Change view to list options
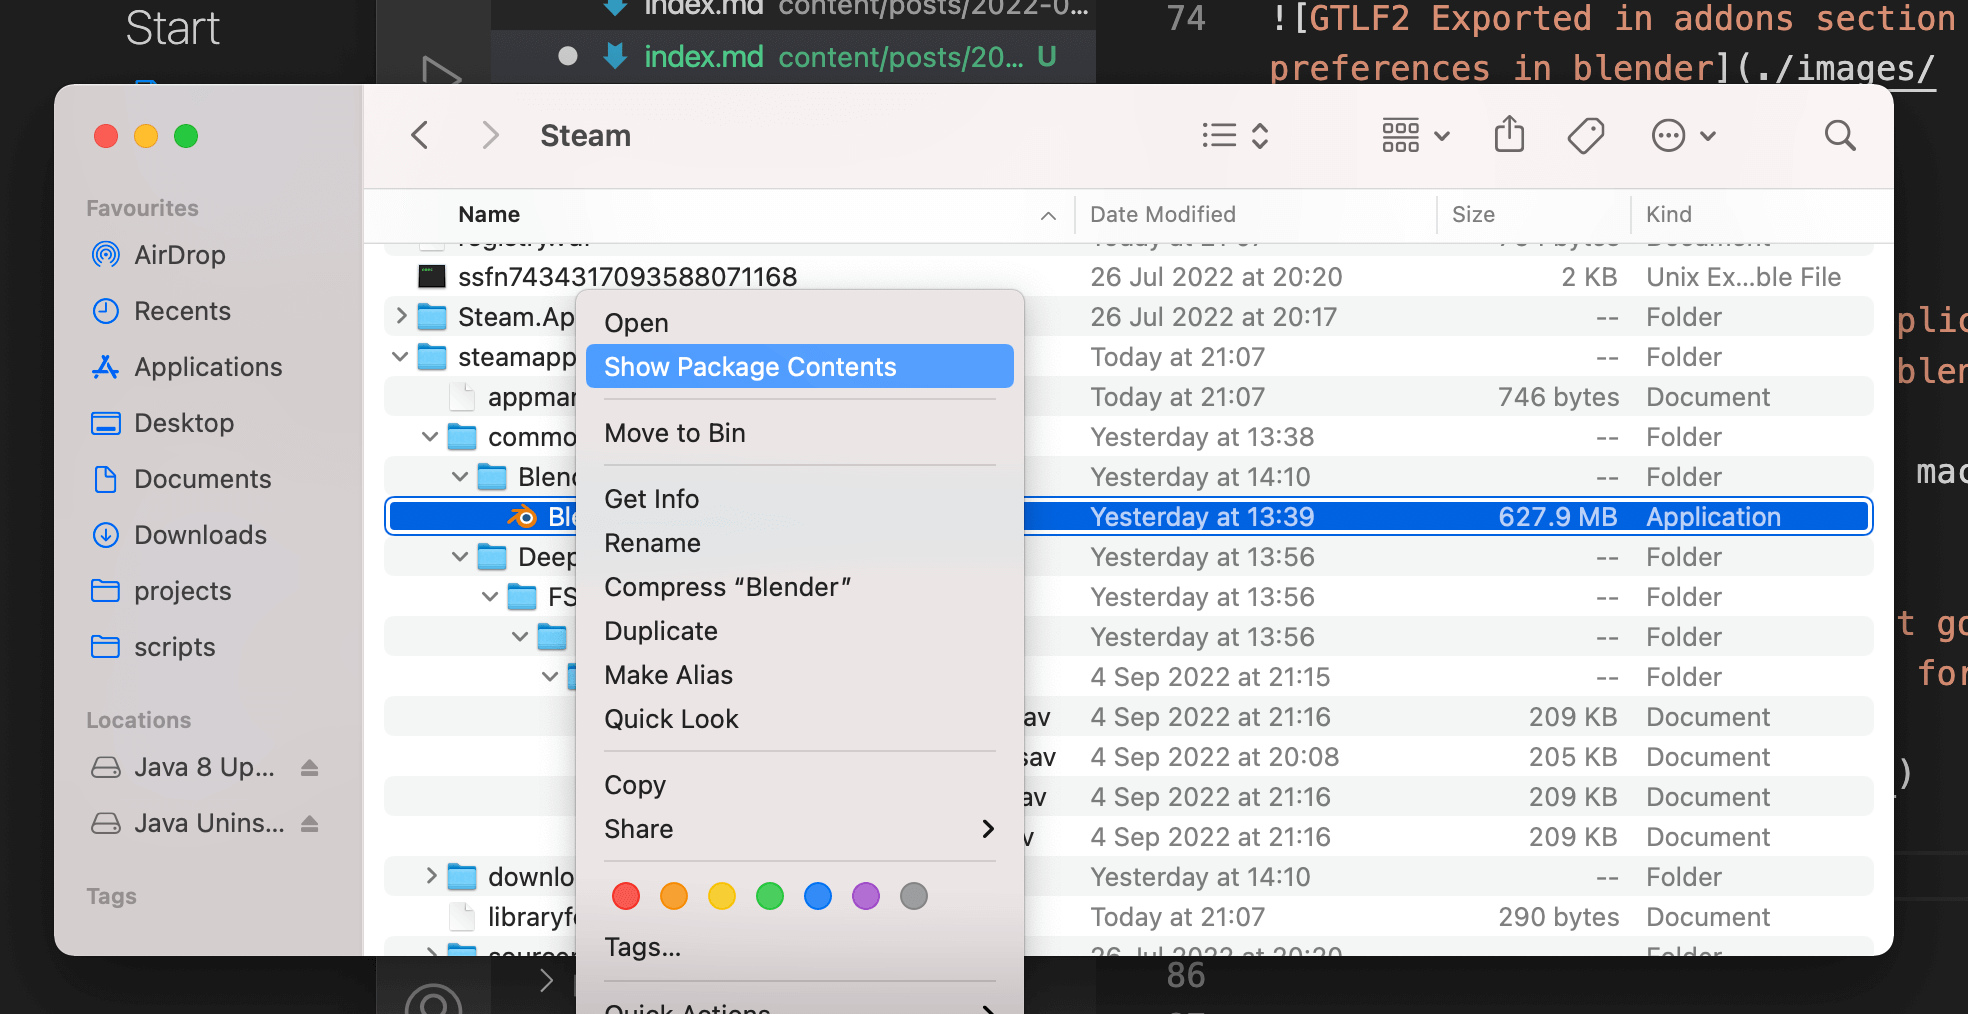Screen dimensions: 1968x1014 (x=1235, y=135)
